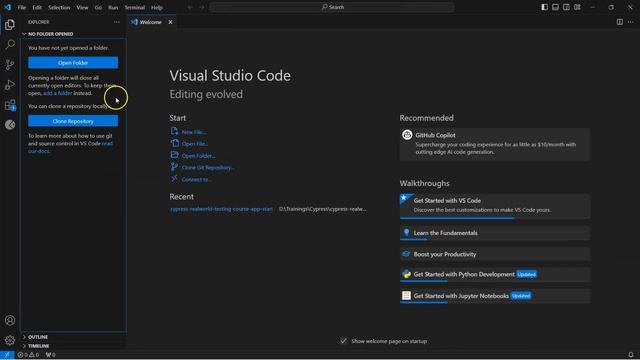Open the Extensions view
Viewport: 640px width, 360px height.
(10, 105)
